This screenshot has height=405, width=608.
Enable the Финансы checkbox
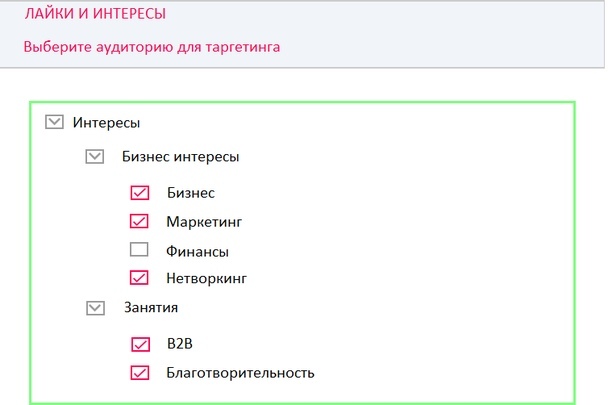pos(139,249)
